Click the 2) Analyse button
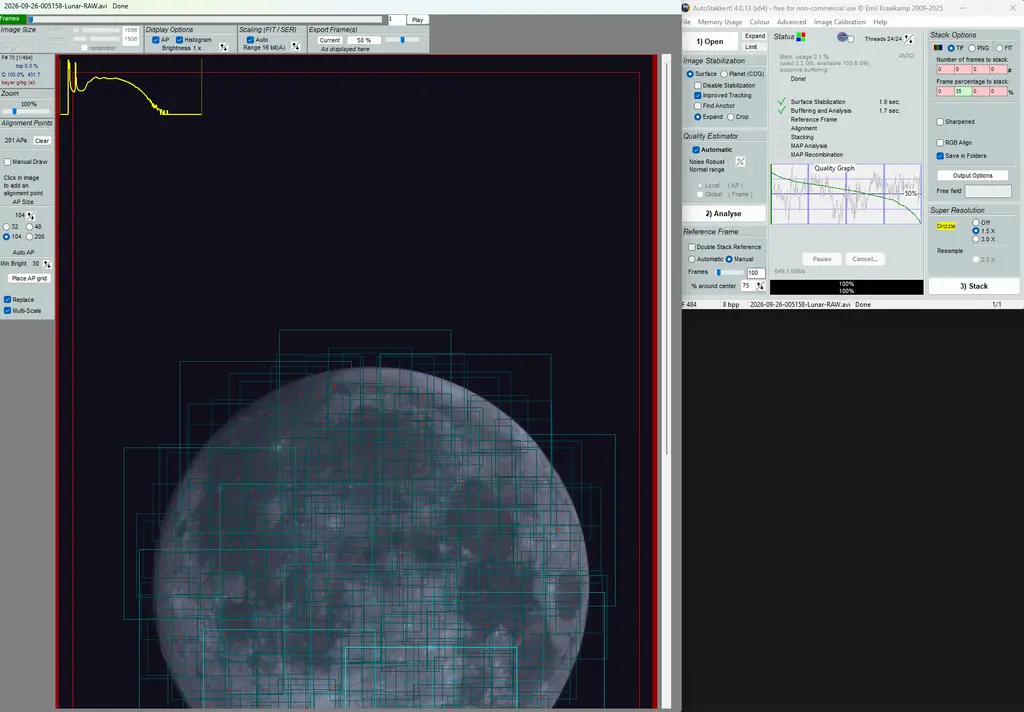1024x712 pixels. 724,214
